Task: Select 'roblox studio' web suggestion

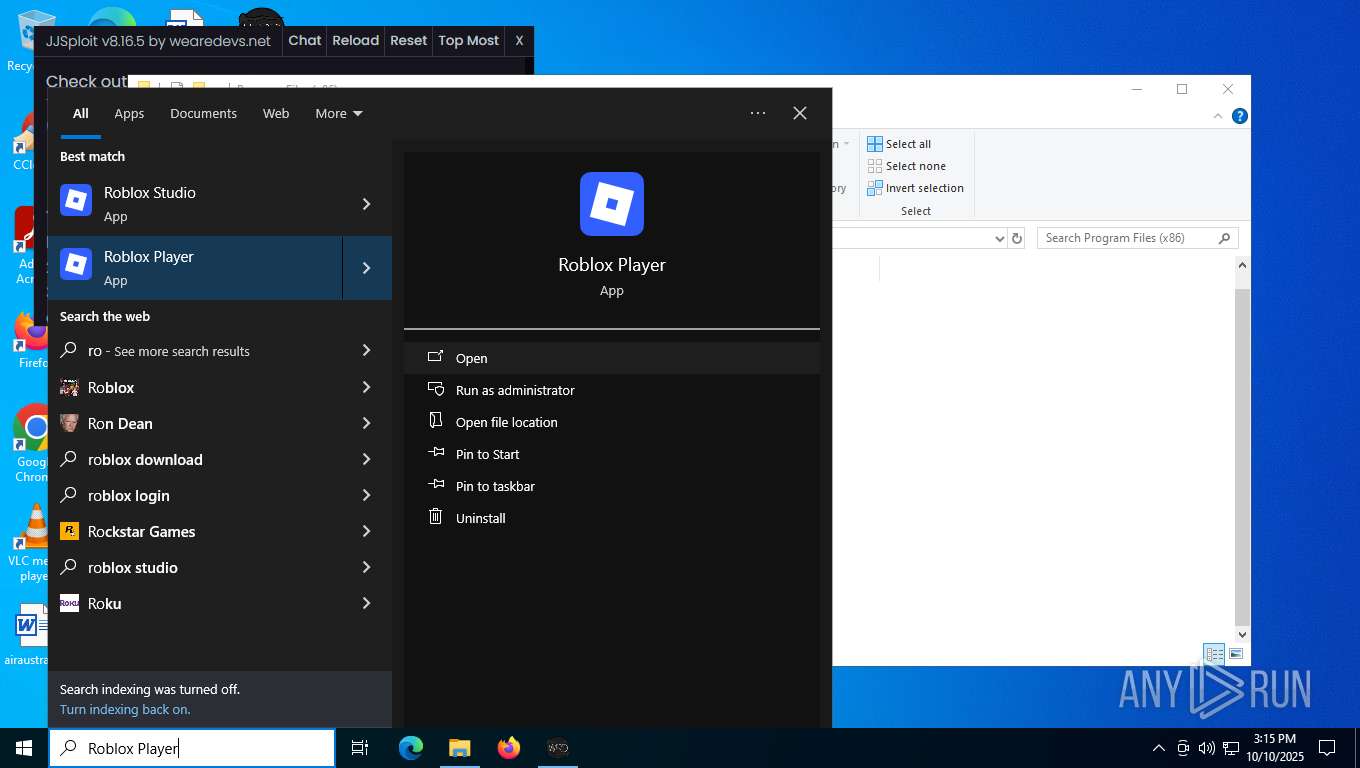Action: [196, 567]
